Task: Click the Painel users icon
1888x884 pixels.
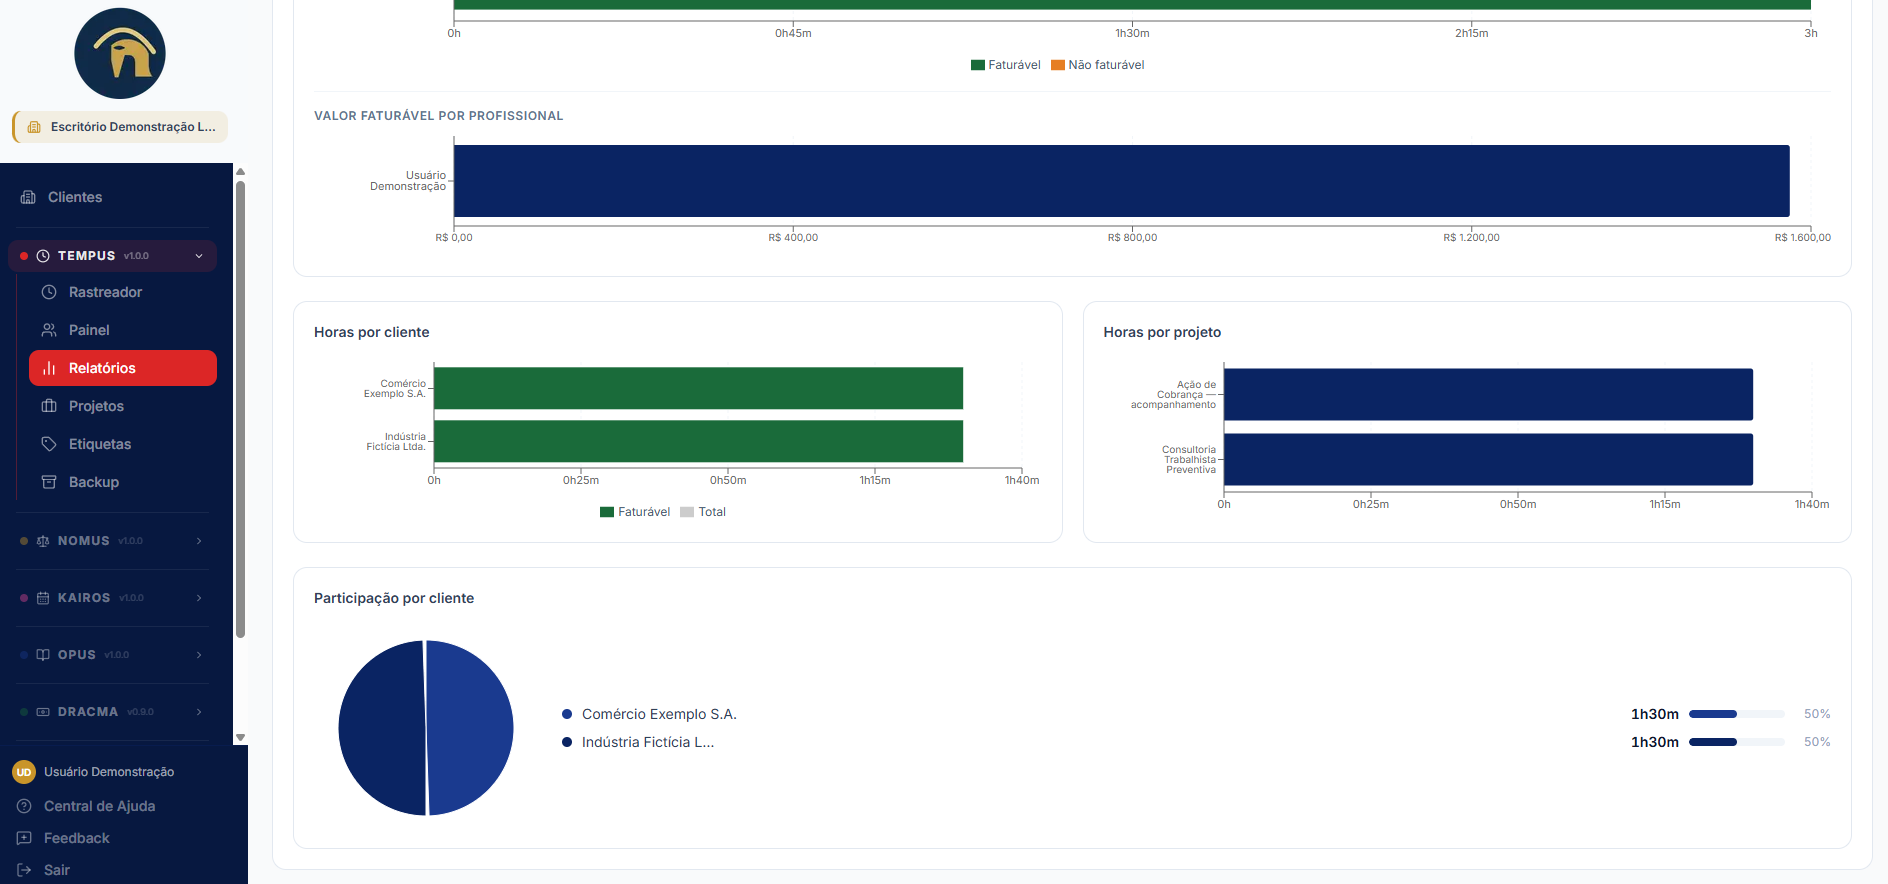Action: [x=49, y=330]
